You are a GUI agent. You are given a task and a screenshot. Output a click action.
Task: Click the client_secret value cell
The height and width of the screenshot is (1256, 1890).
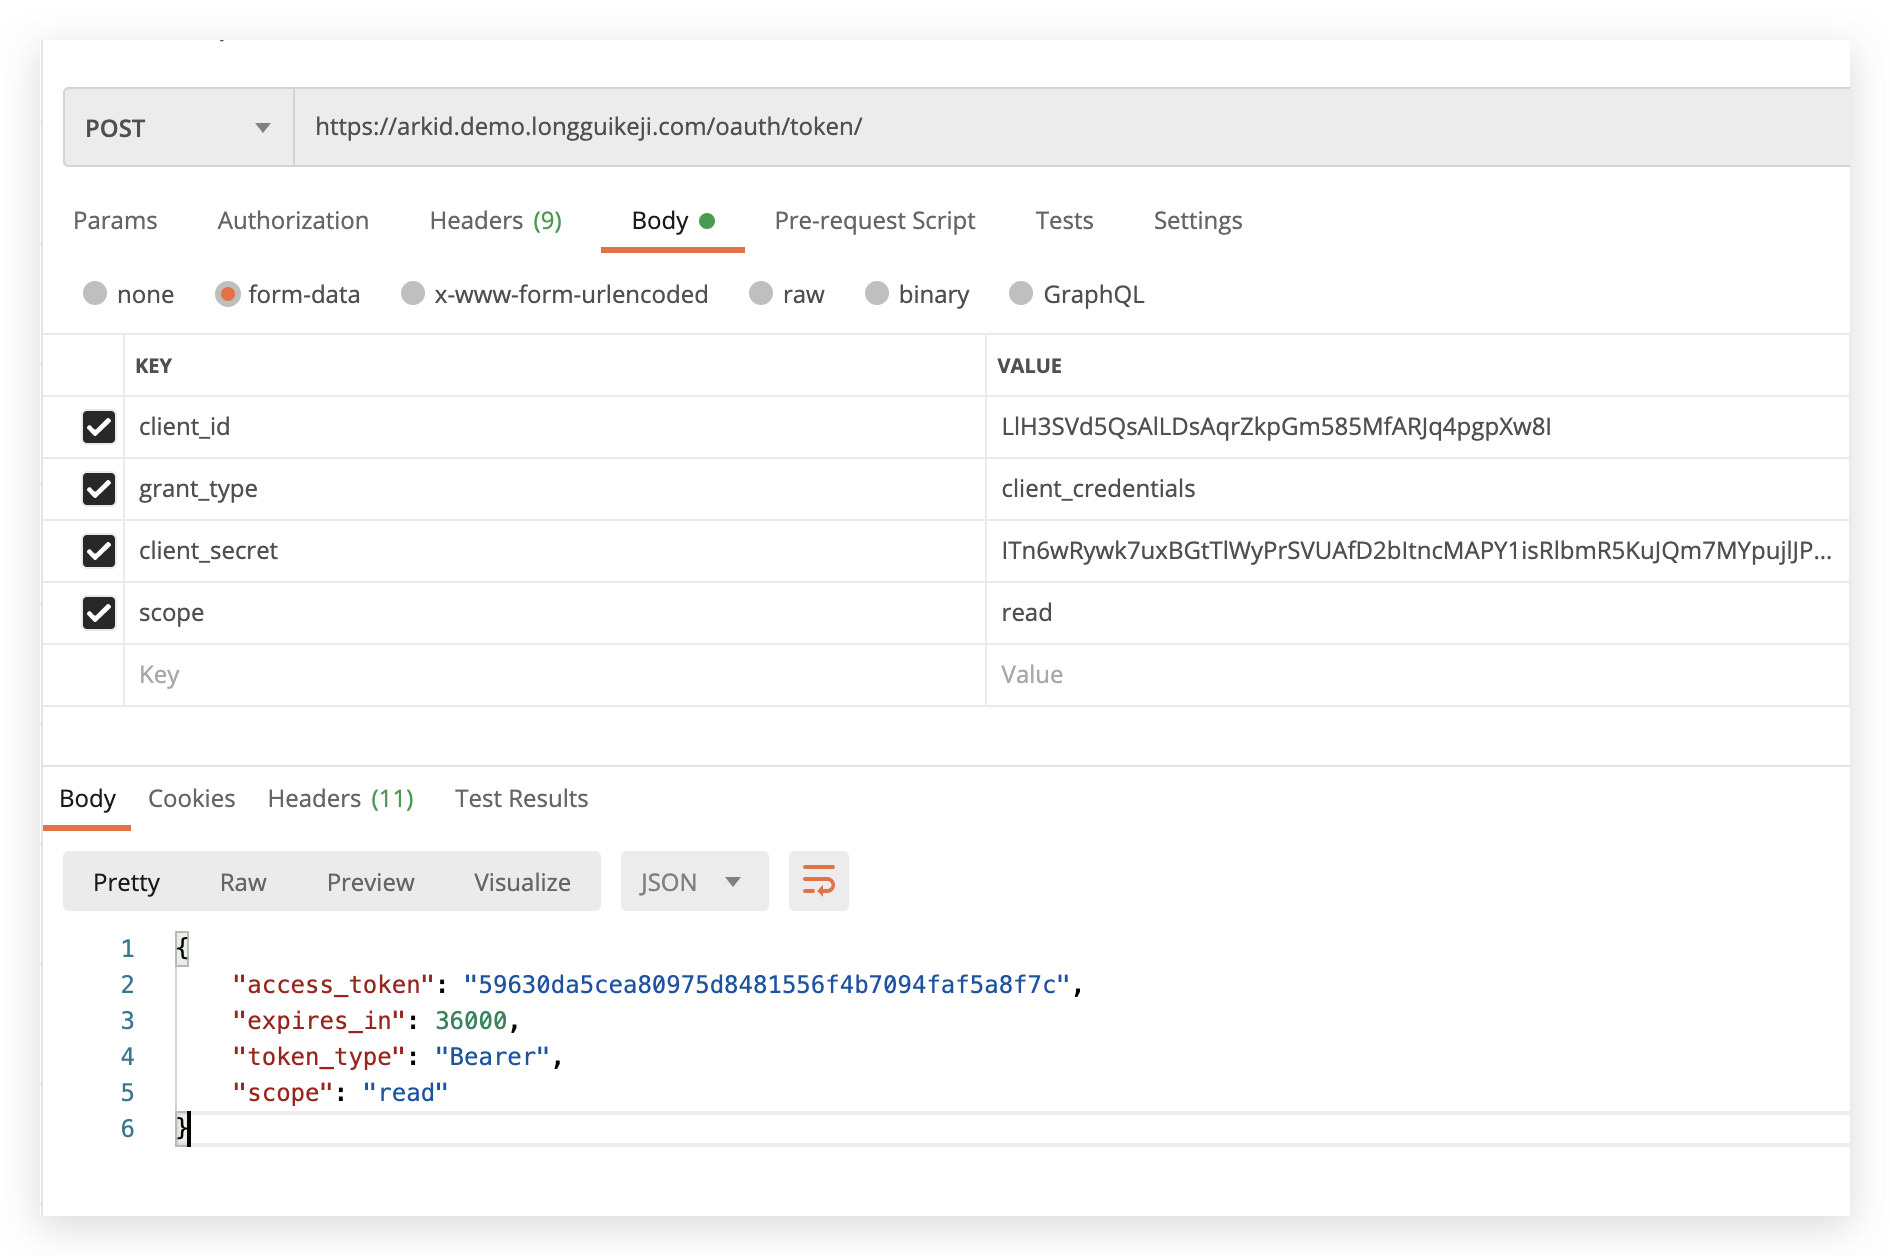tap(1415, 551)
